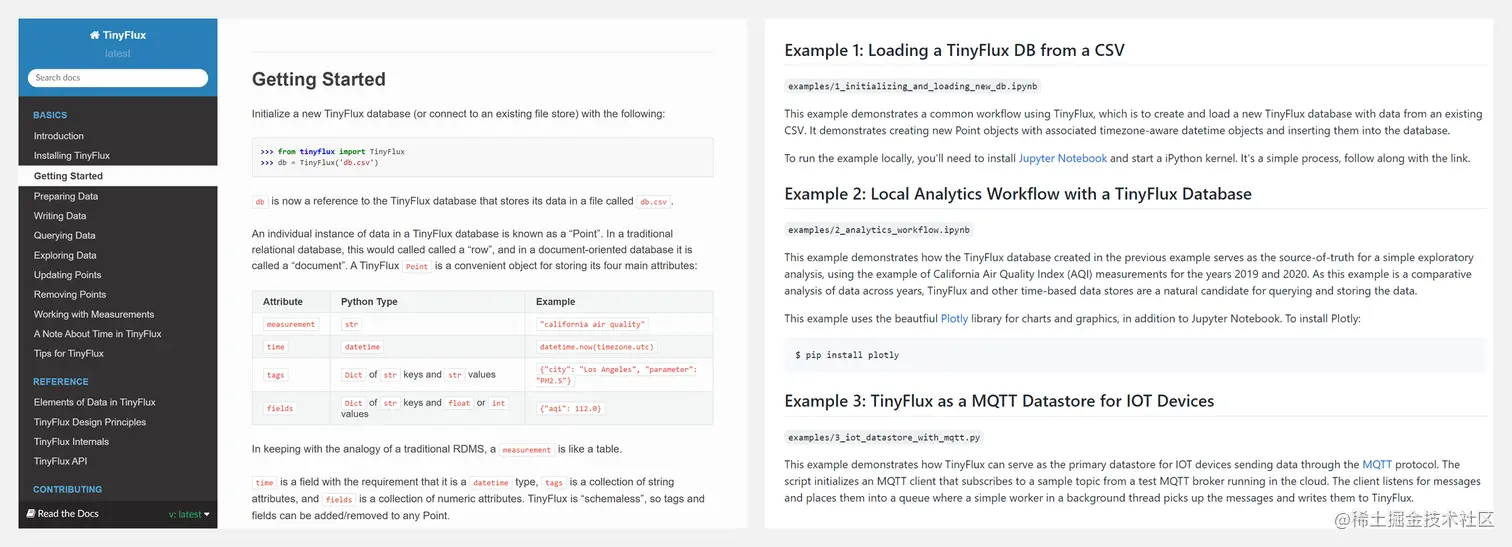
Task: Click the Example 1 heading
Action: [955, 50]
